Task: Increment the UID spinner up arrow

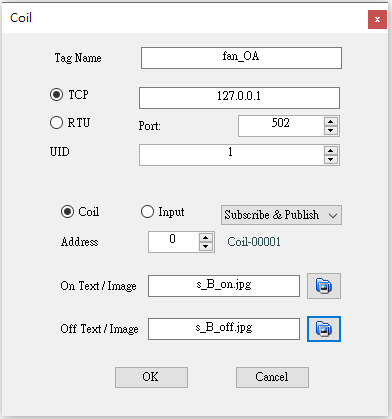Action: pos(331,151)
